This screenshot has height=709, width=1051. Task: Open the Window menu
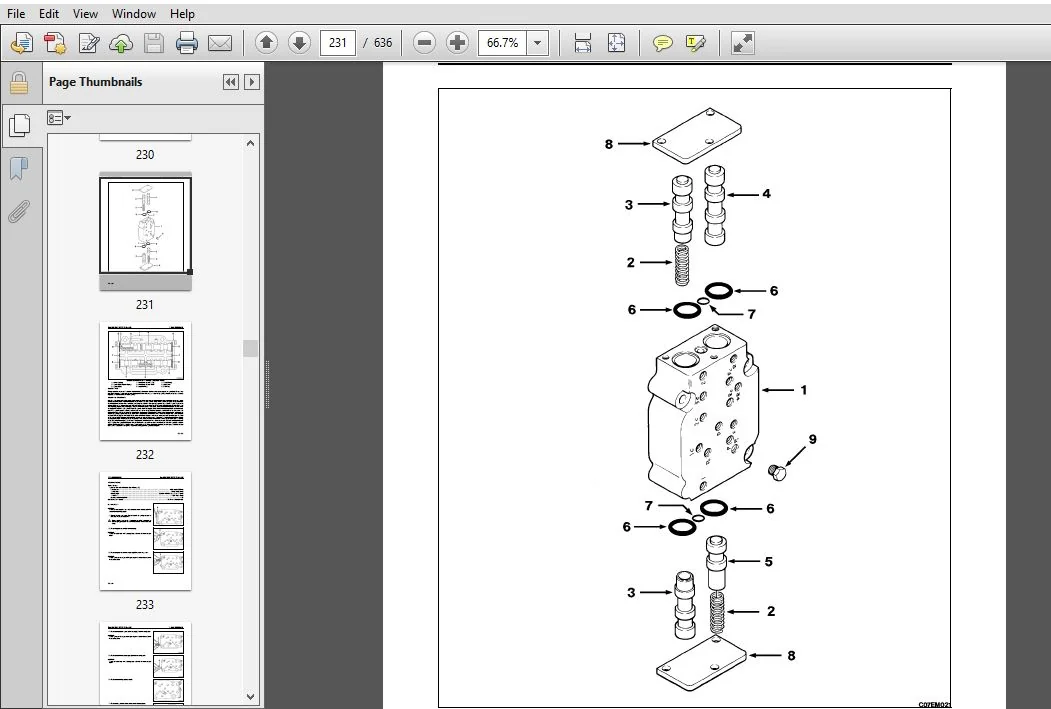point(133,13)
